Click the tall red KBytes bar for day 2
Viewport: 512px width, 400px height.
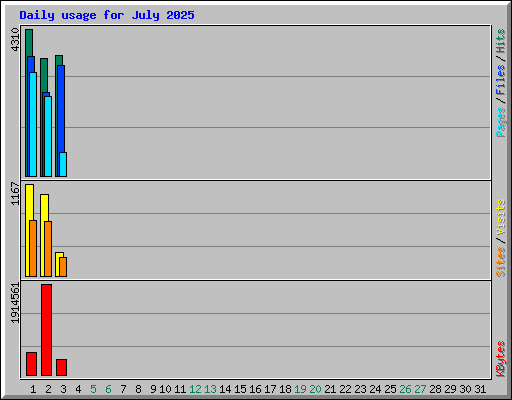[x=46, y=330]
